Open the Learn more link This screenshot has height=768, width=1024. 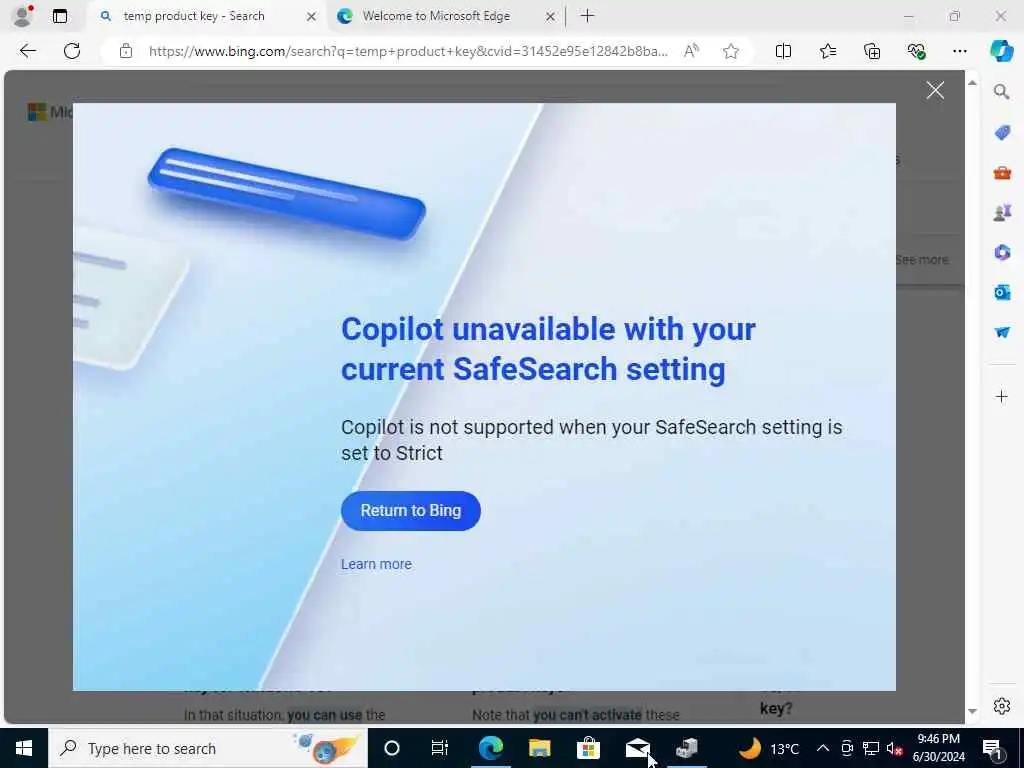coord(376,564)
